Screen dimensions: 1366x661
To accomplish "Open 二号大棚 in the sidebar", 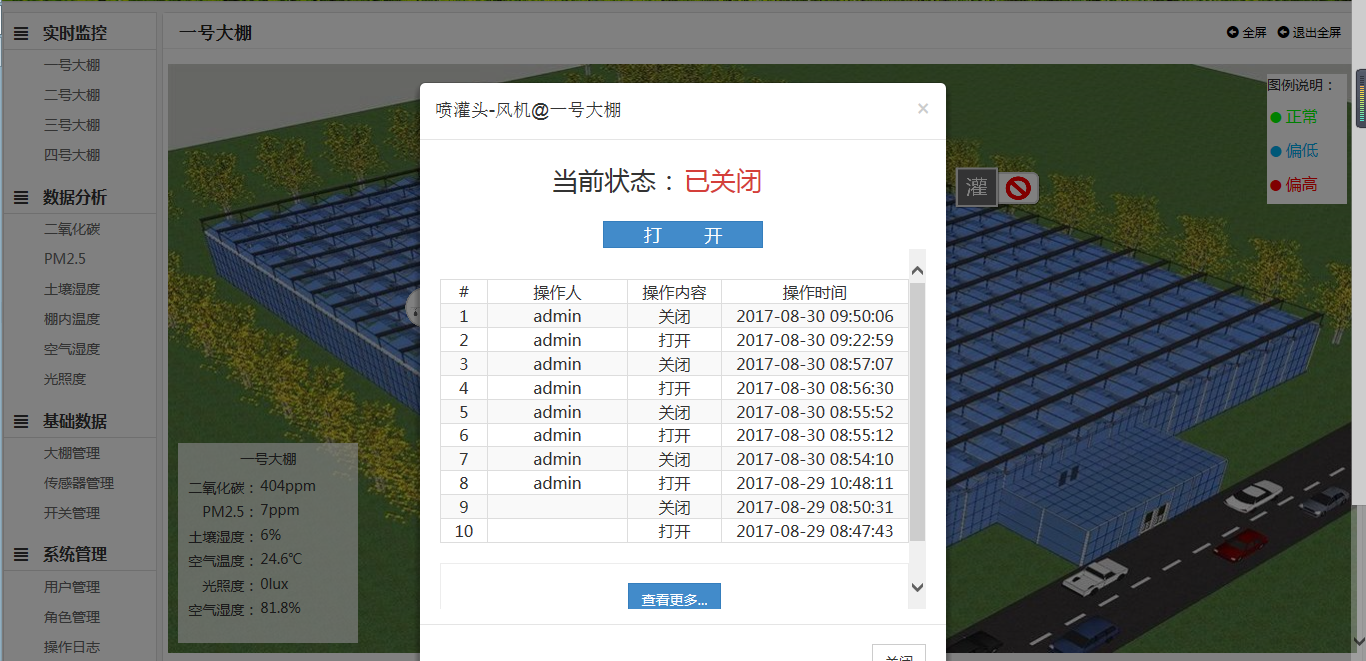I will click(x=72, y=95).
